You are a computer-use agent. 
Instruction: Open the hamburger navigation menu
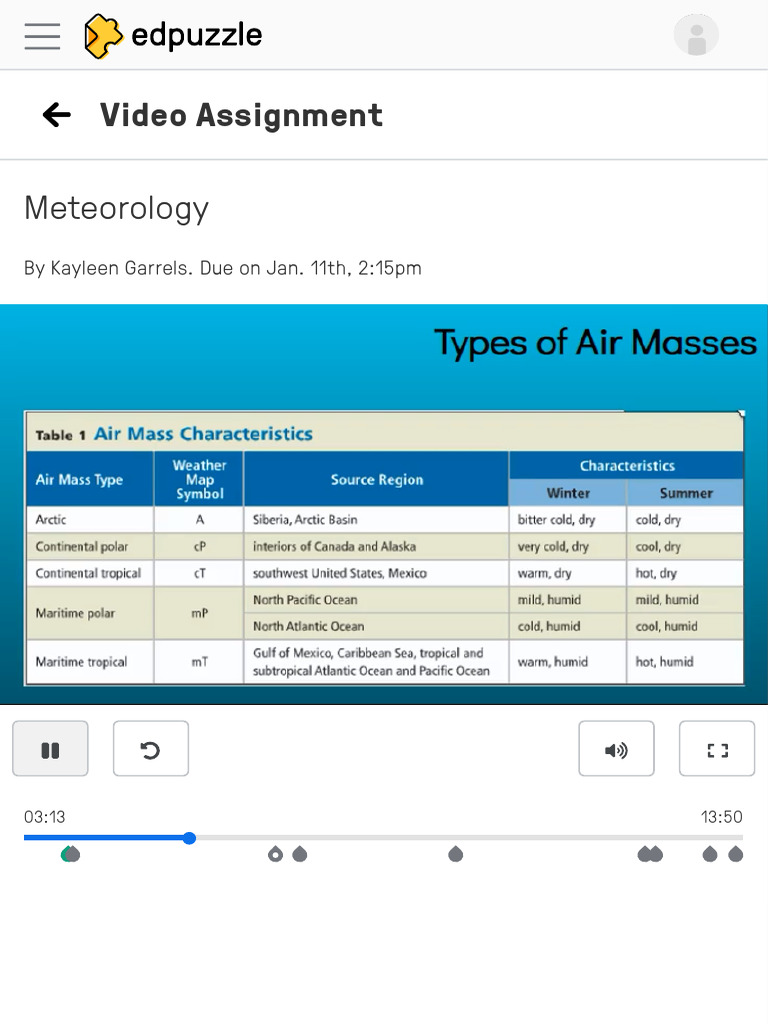coord(42,36)
